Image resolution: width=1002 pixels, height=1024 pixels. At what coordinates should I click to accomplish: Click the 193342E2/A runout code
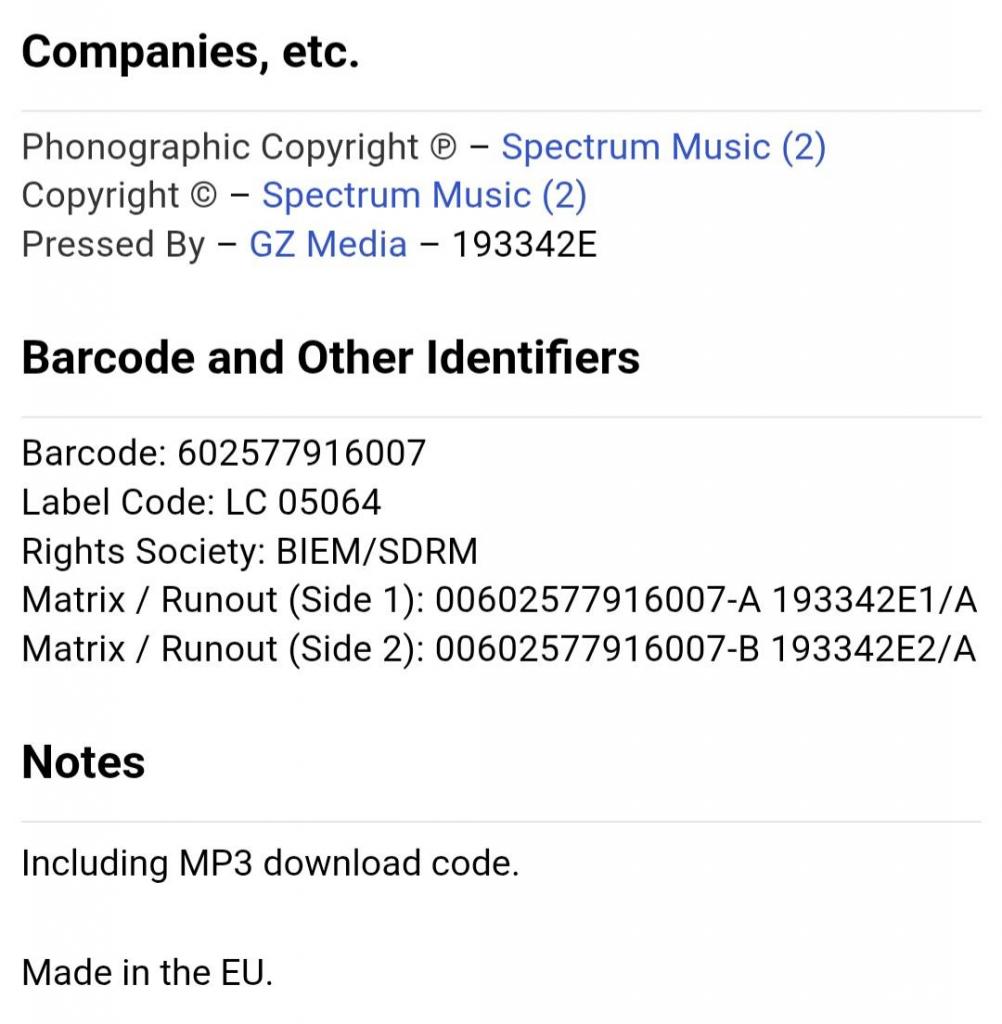tap(873, 649)
